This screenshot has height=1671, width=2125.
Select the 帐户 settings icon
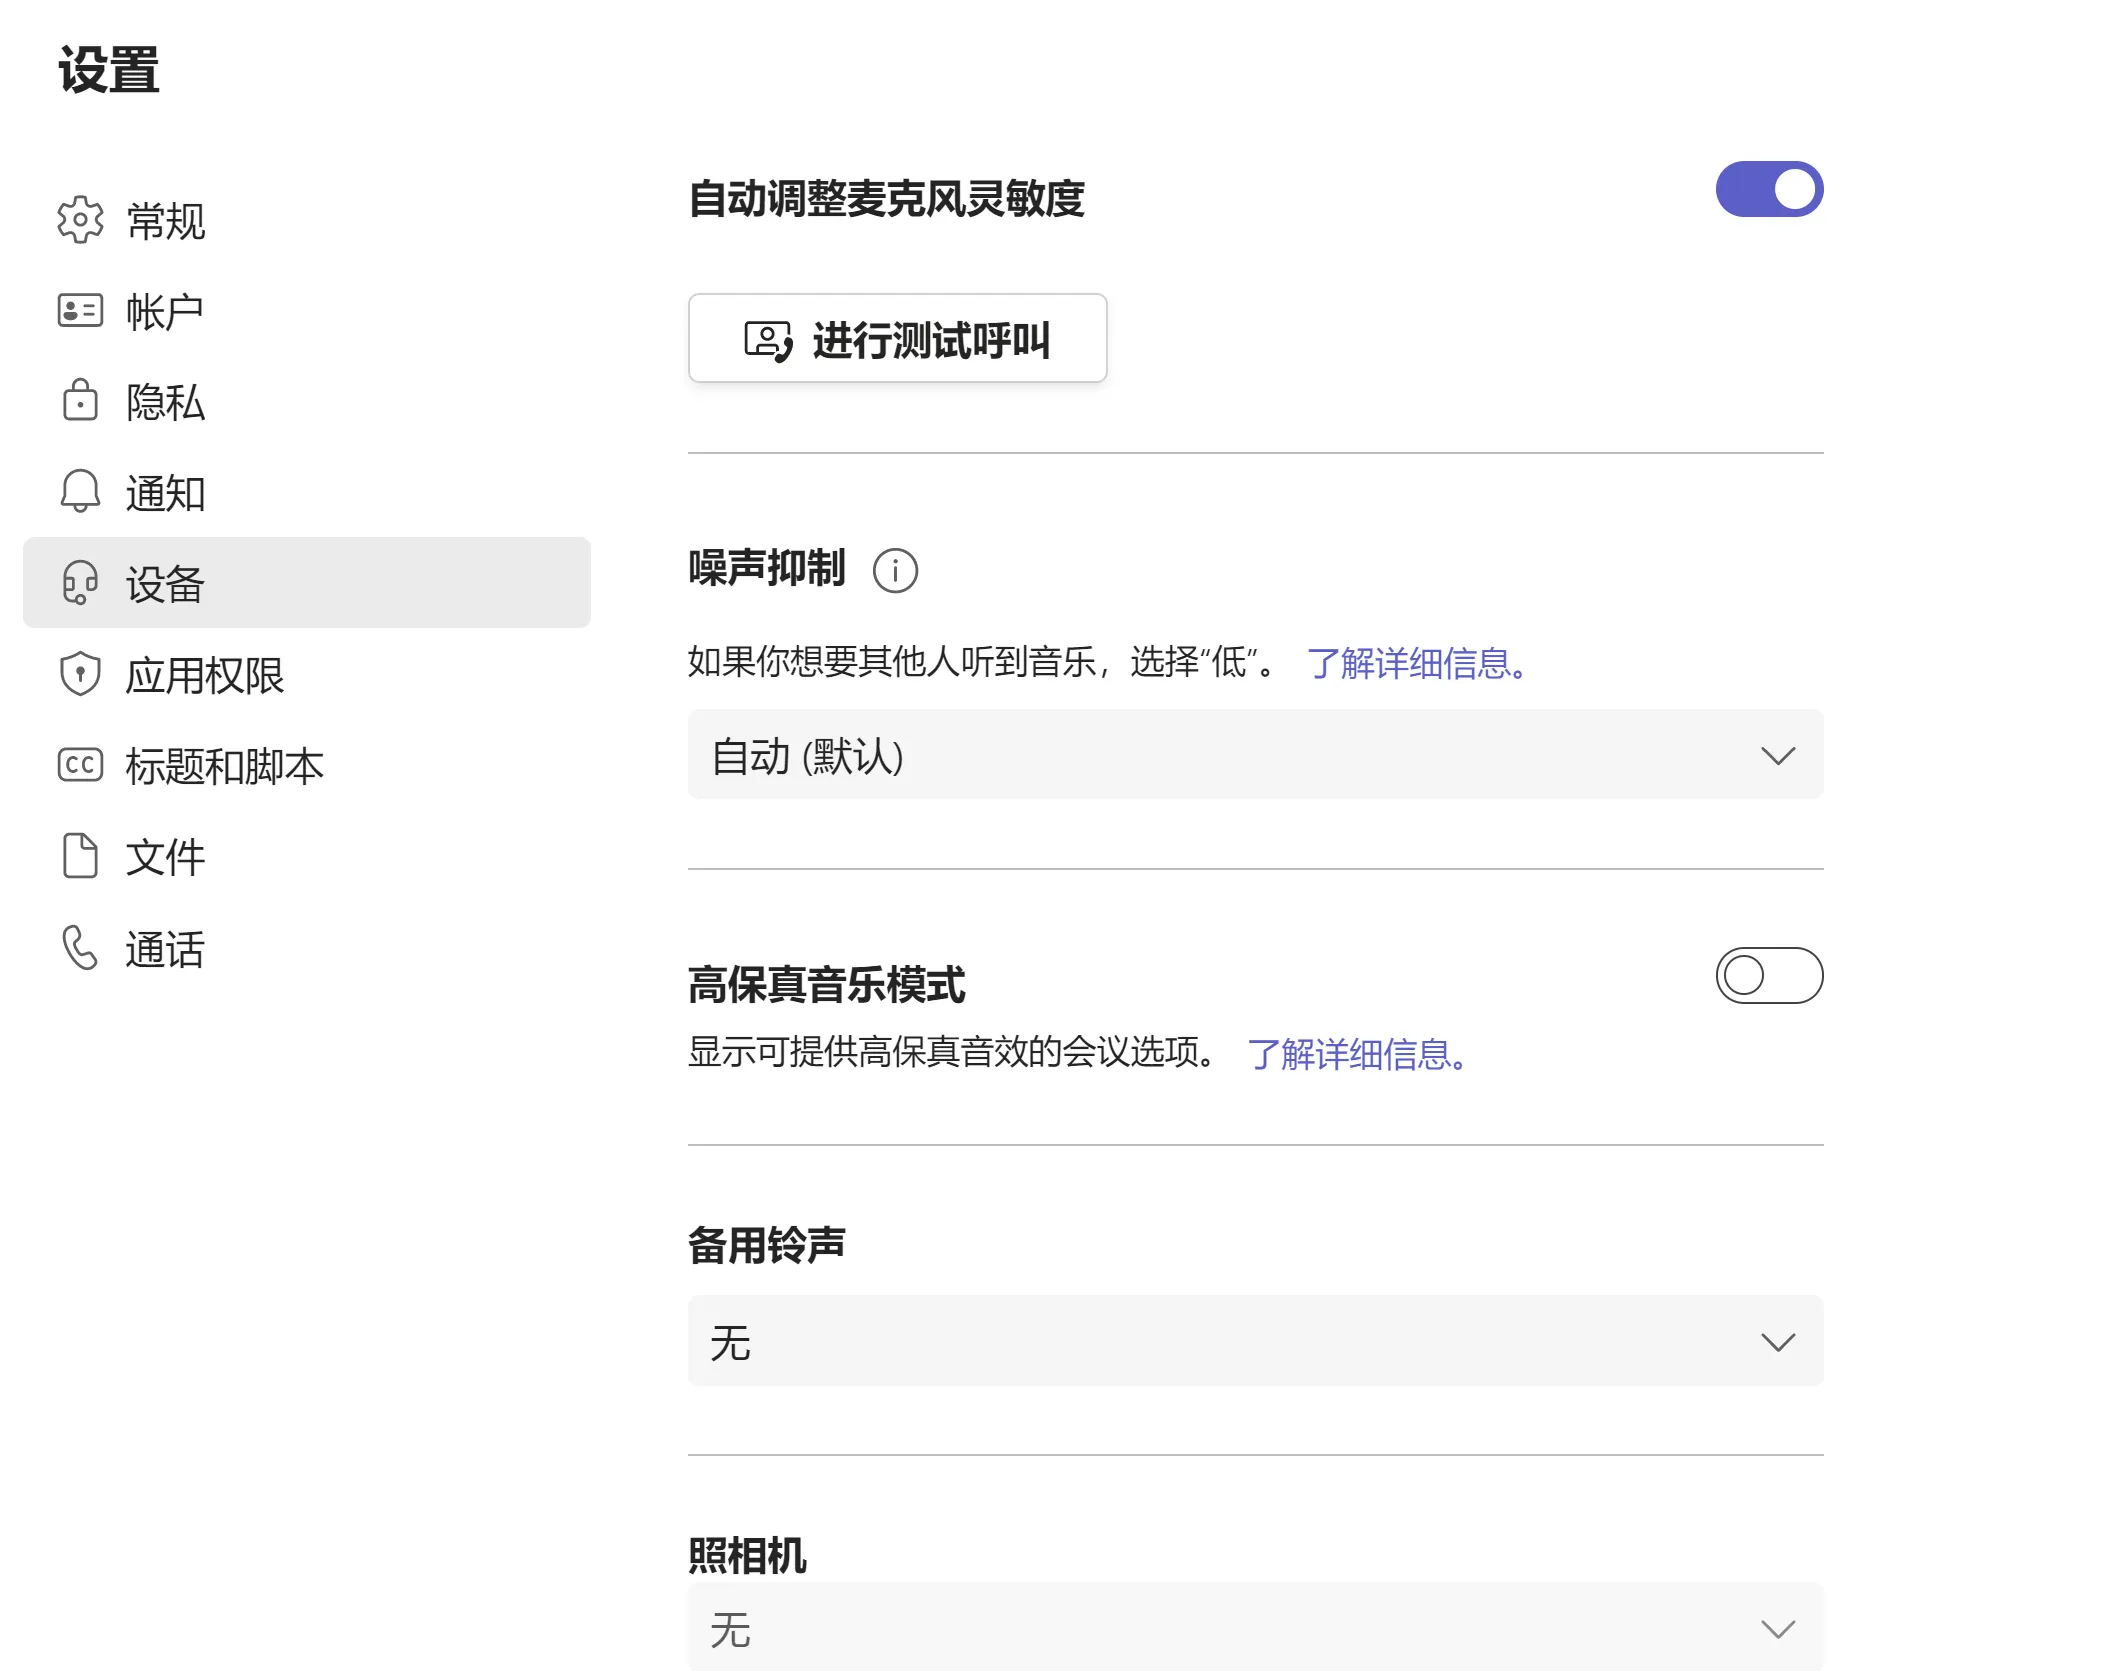(x=80, y=310)
